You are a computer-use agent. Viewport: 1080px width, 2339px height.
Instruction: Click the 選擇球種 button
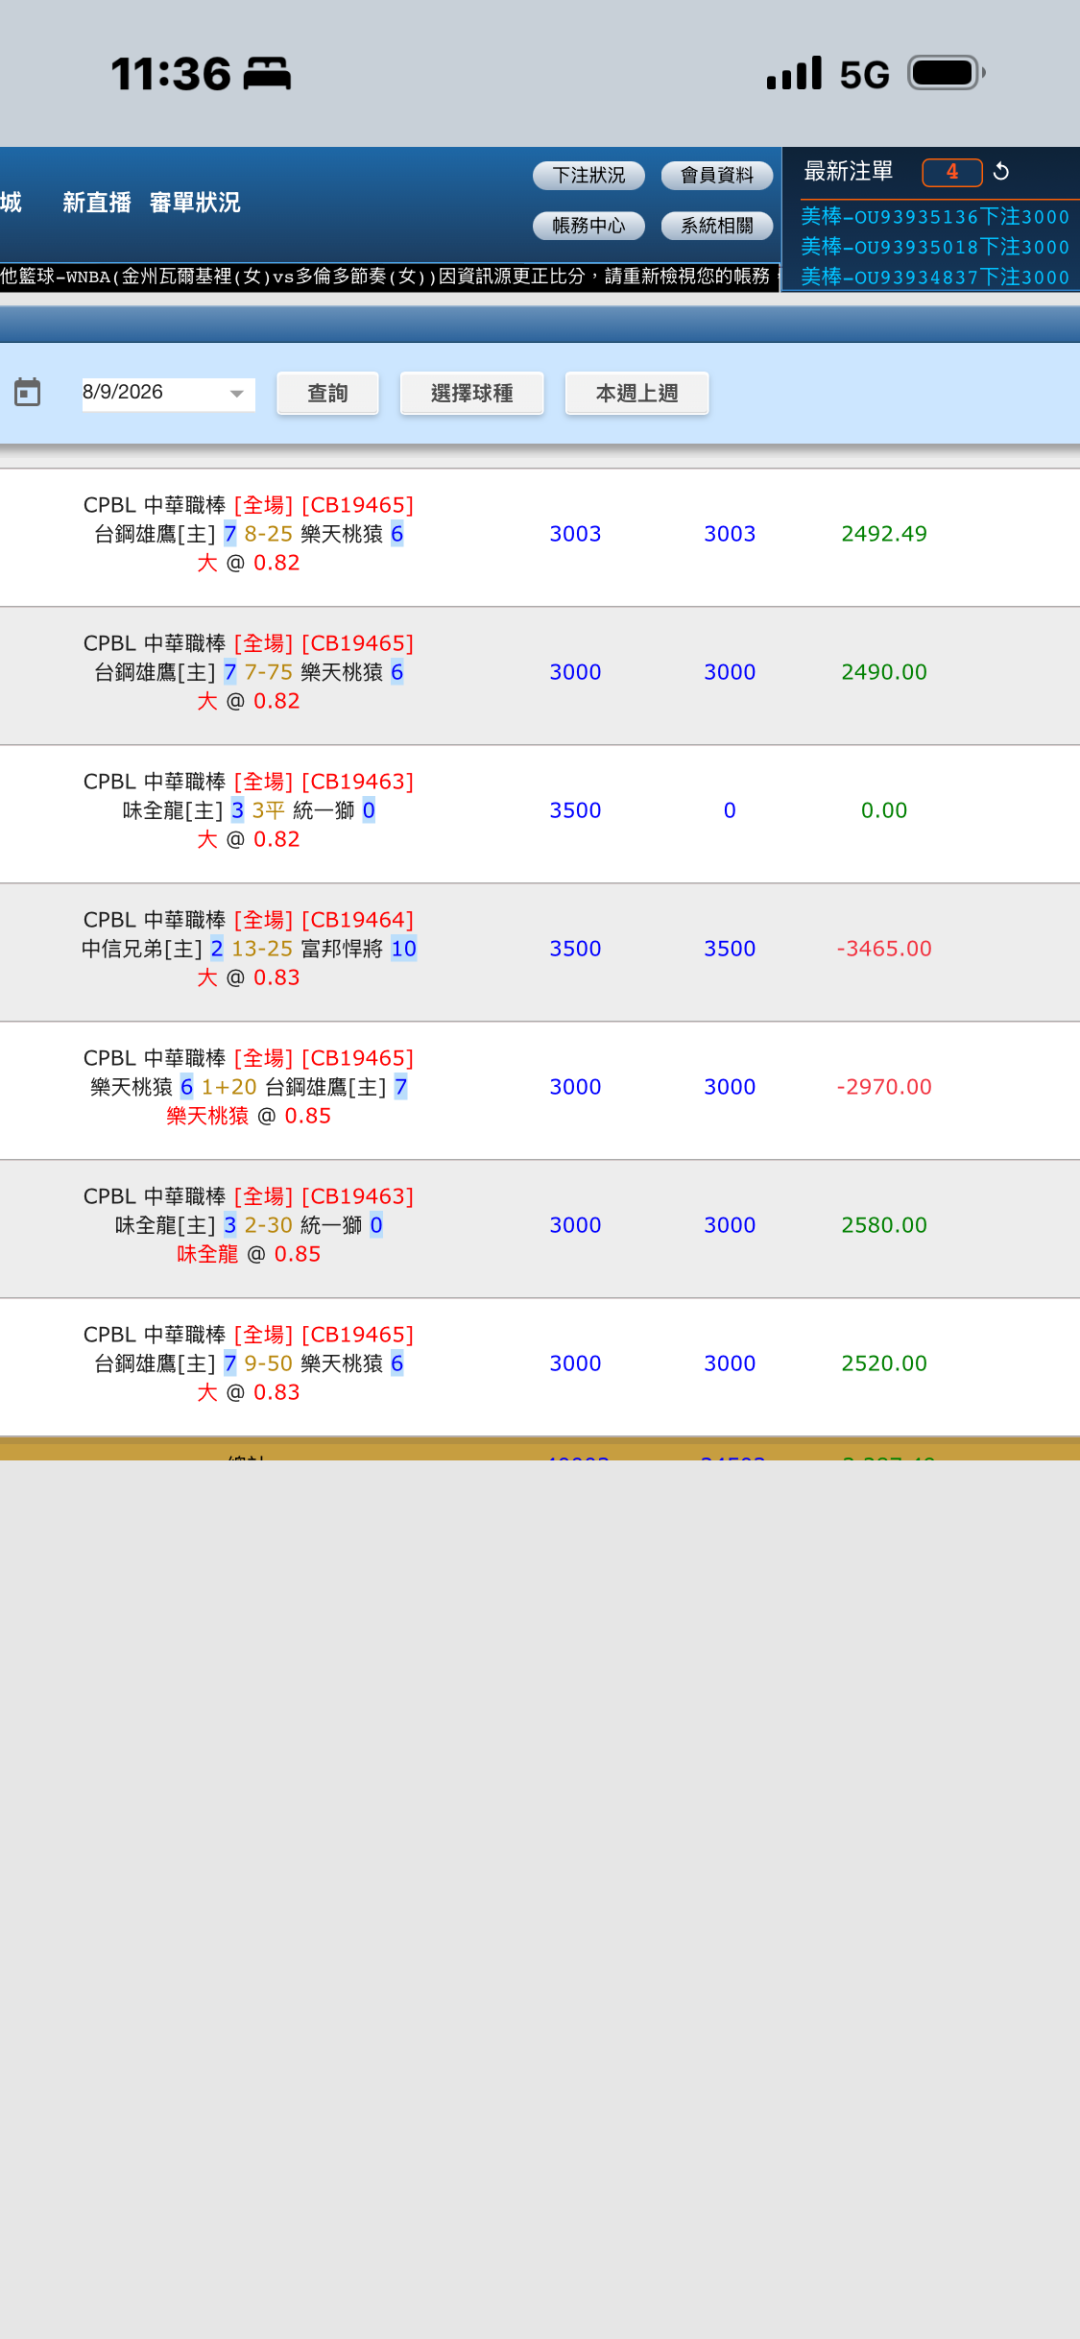(x=472, y=393)
